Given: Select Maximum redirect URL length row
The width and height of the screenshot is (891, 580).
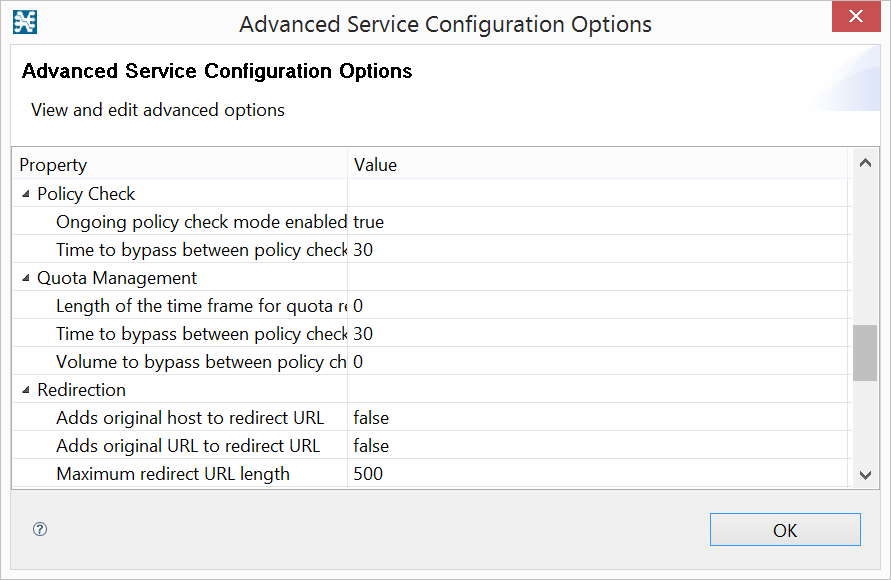Looking at the screenshot, I should click(173, 474).
